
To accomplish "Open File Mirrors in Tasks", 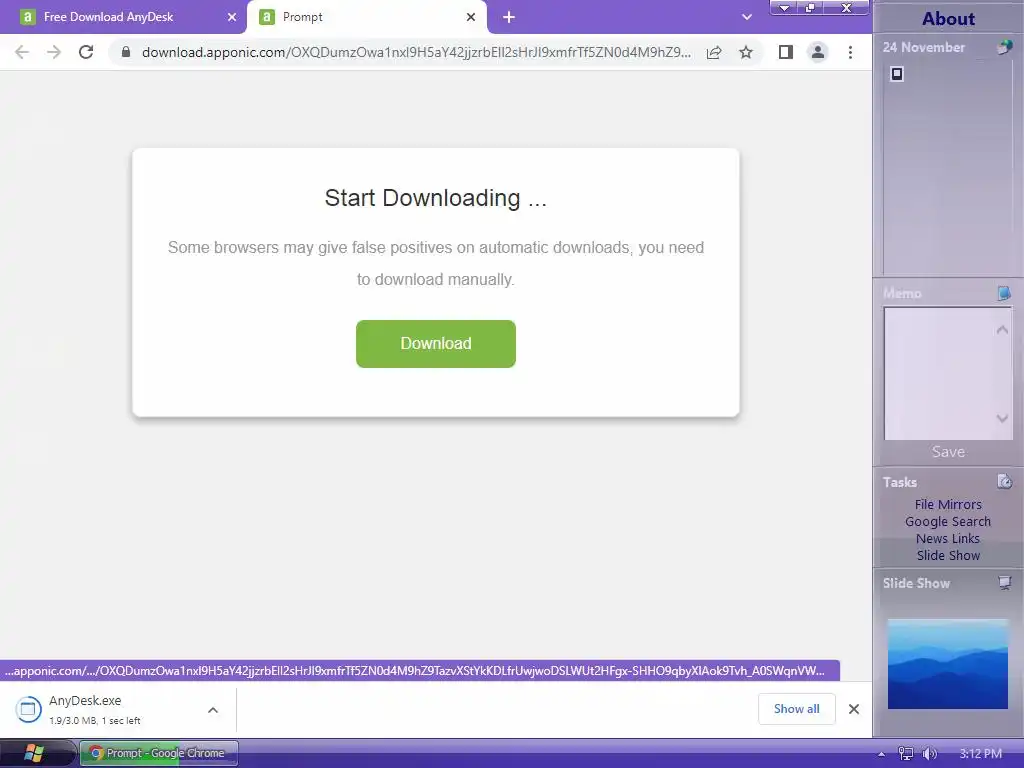I will click(x=948, y=505).
